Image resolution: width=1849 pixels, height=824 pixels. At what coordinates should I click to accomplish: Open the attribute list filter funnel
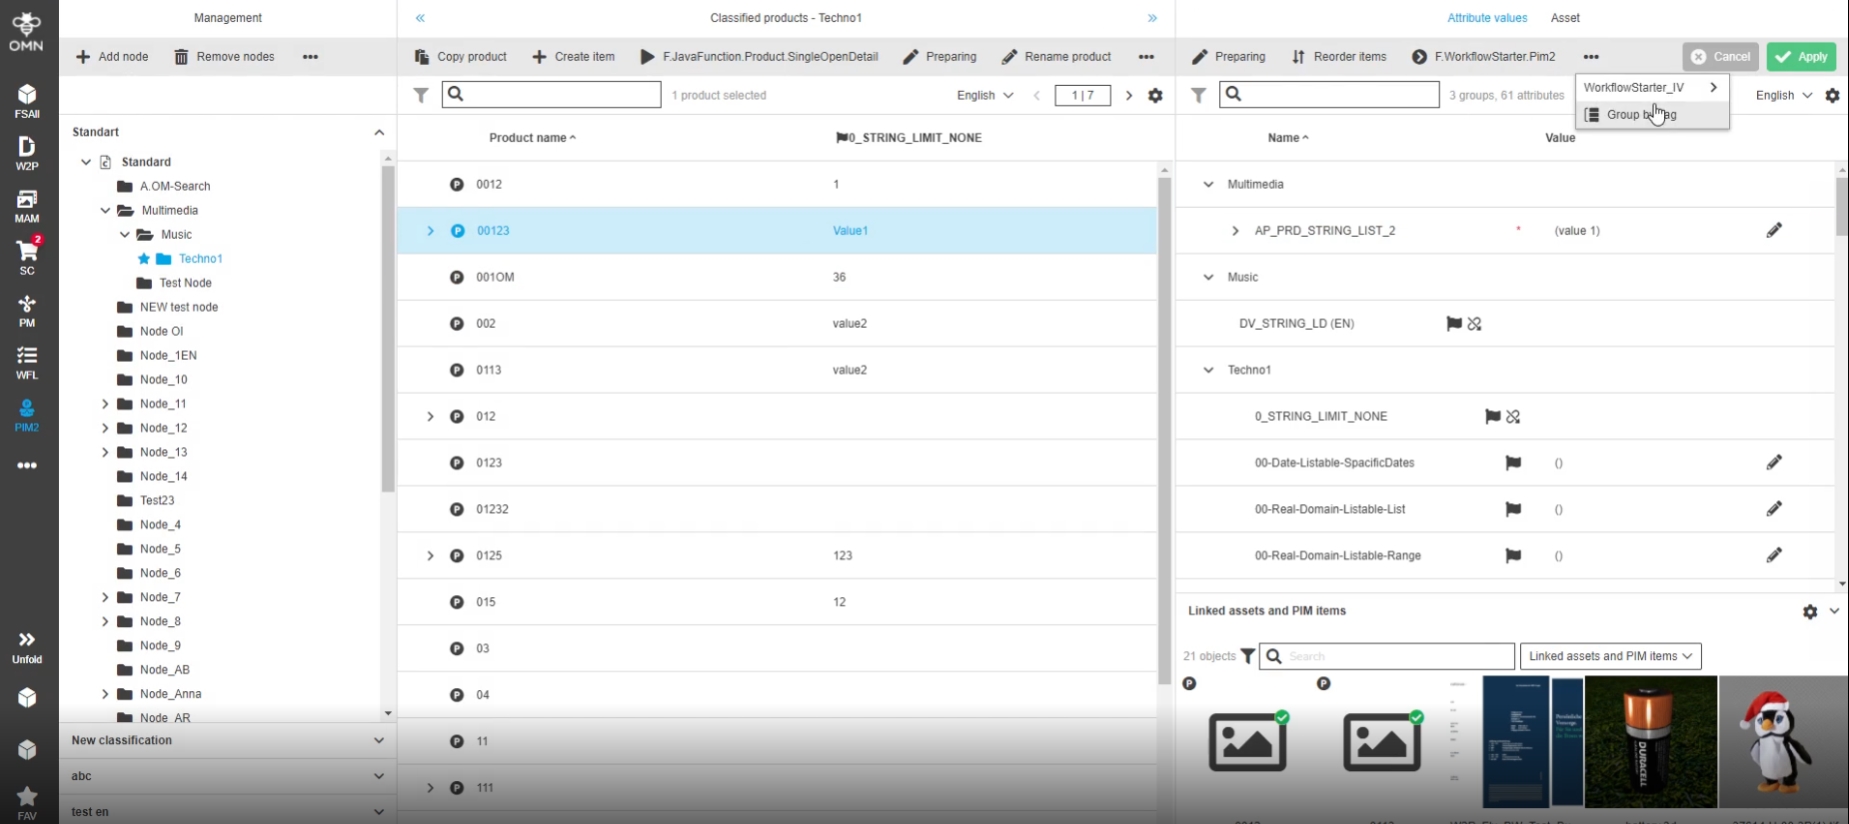pyautogui.click(x=1198, y=95)
